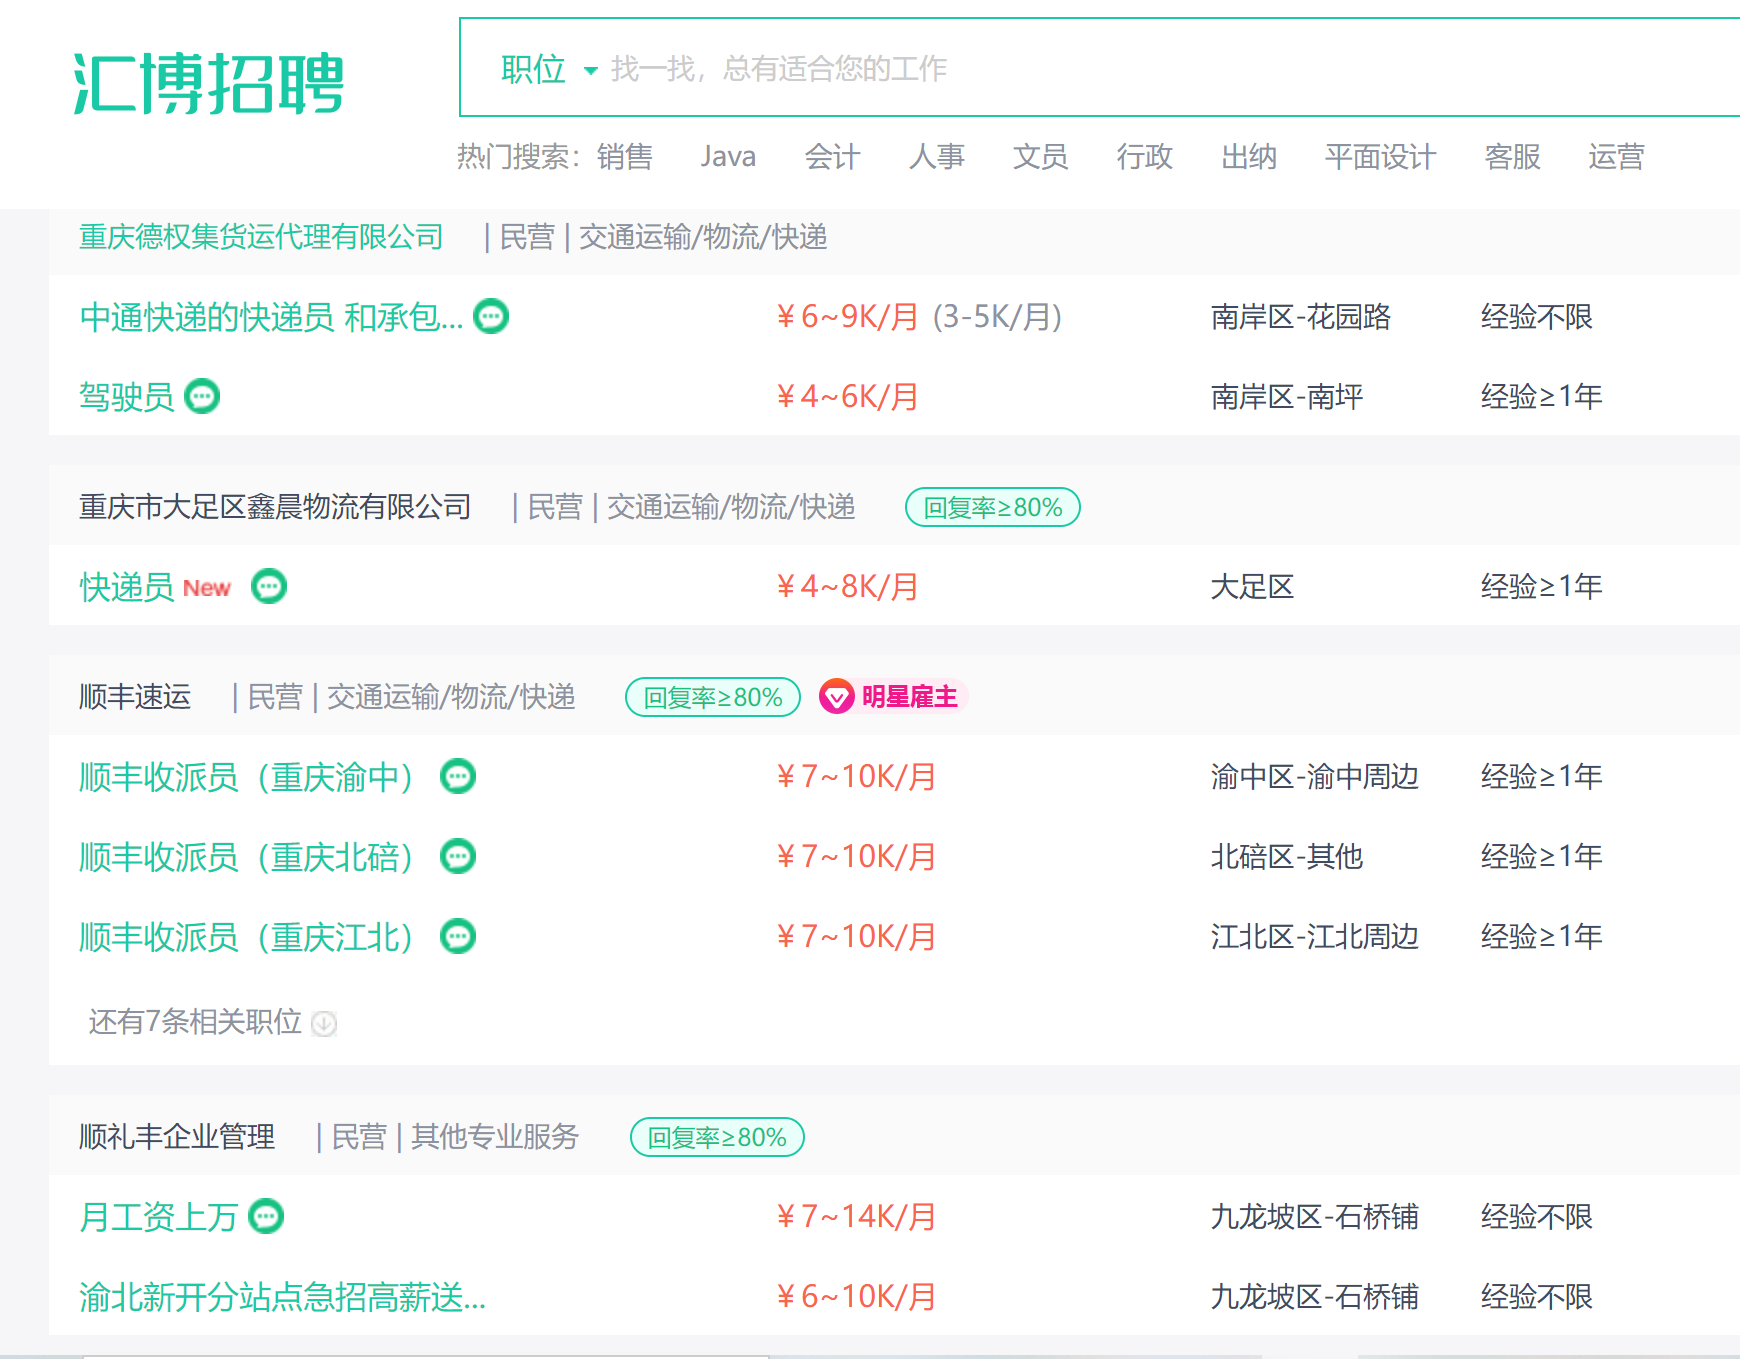Open job 驾驶员

click(127, 397)
